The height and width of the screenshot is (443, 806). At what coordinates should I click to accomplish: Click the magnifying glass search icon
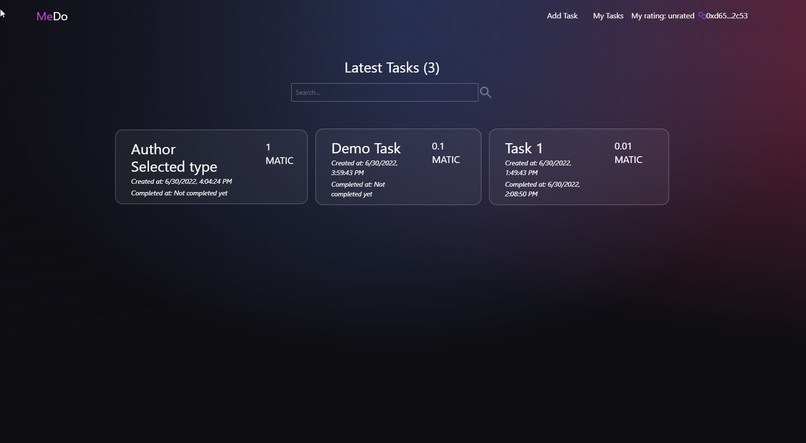click(485, 93)
